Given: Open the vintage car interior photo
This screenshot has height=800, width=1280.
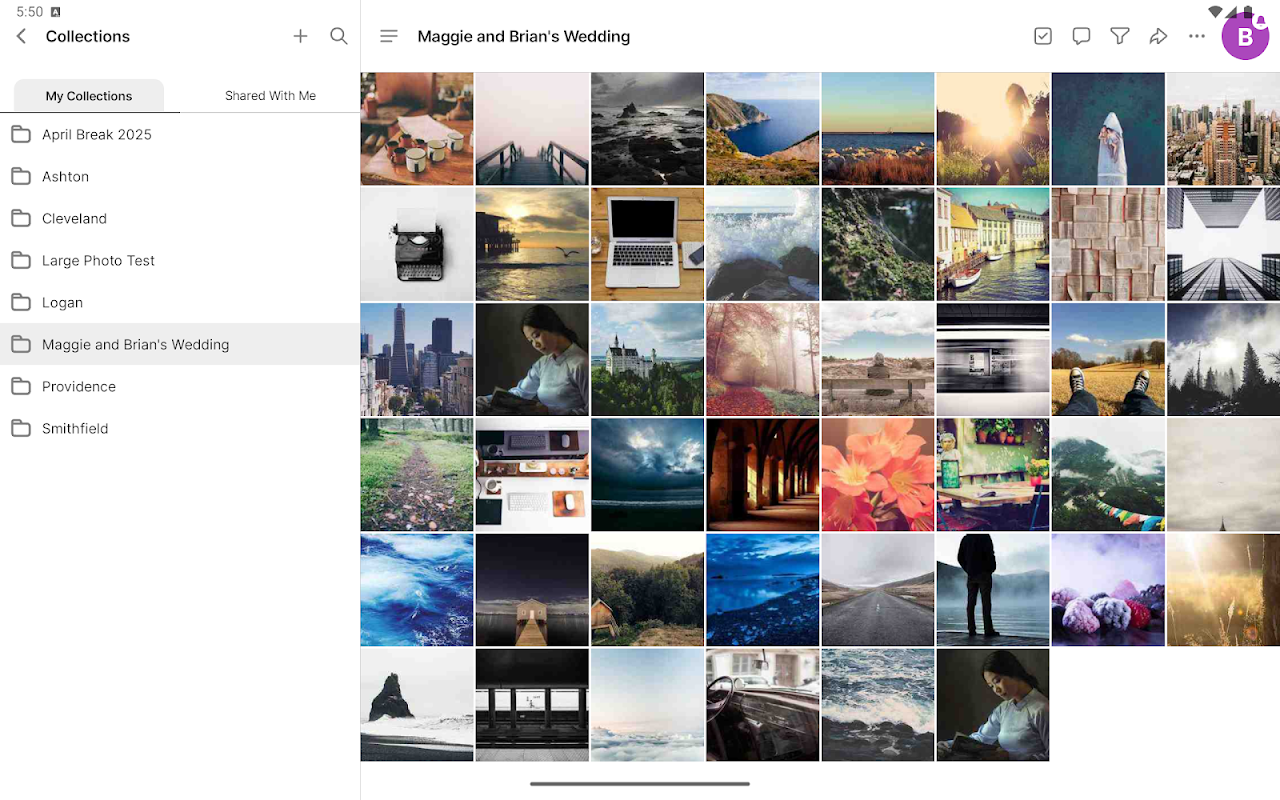Looking at the screenshot, I should tap(762, 704).
